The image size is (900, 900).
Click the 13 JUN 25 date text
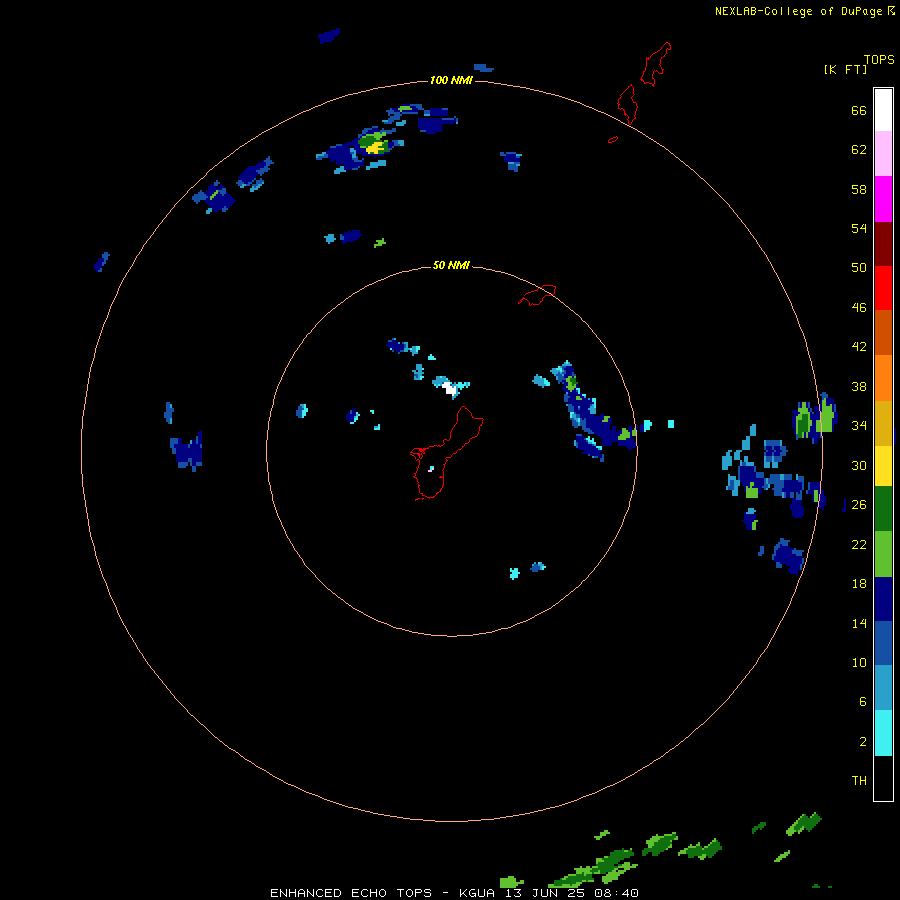547,893
